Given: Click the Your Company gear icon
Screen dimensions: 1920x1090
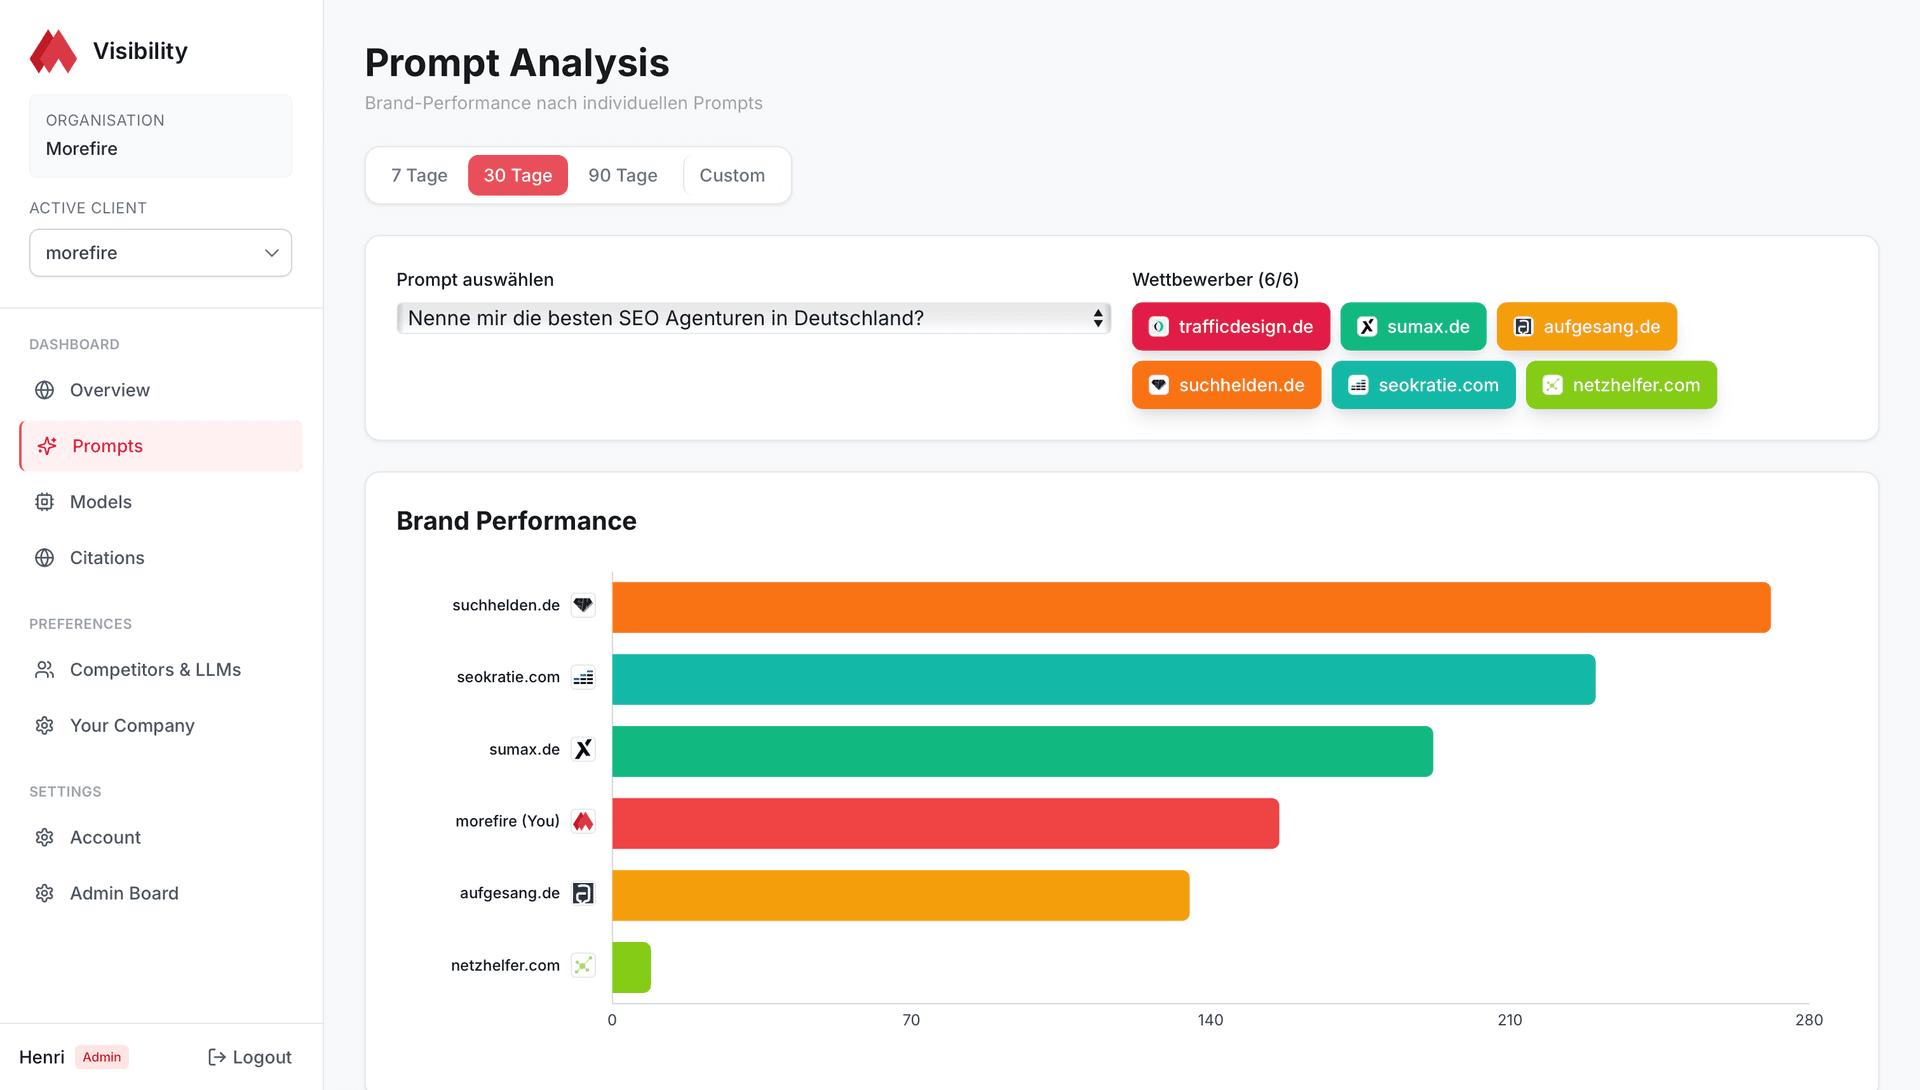Looking at the screenshot, I should click(45, 725).
